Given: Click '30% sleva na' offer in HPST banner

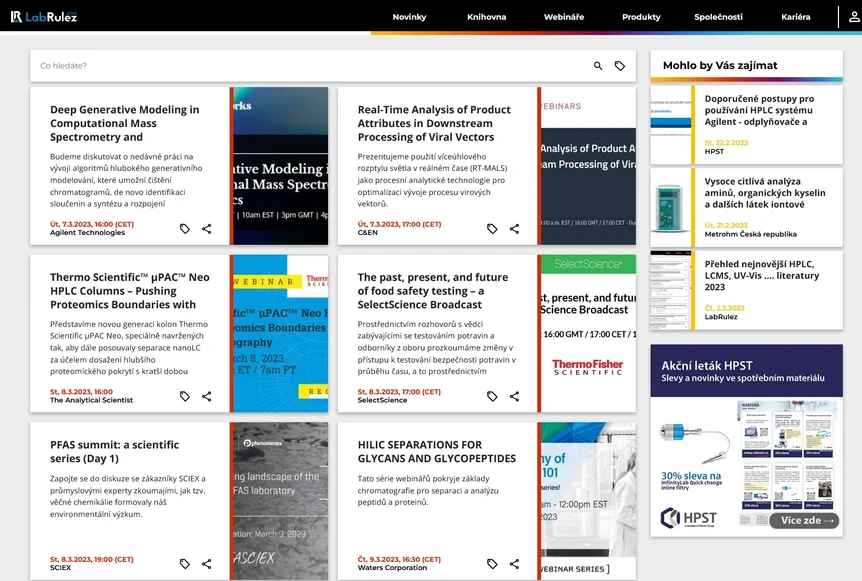Looking at the screenshot, I should [690, 476].
